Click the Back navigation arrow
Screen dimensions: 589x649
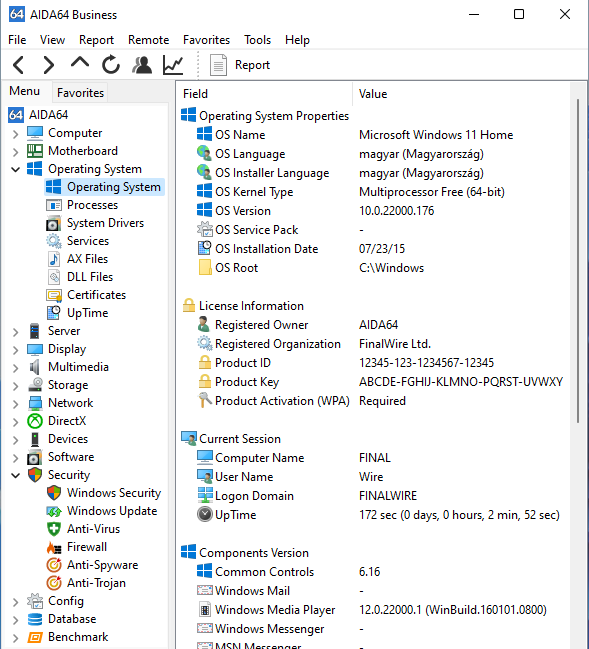click(19, 65)
